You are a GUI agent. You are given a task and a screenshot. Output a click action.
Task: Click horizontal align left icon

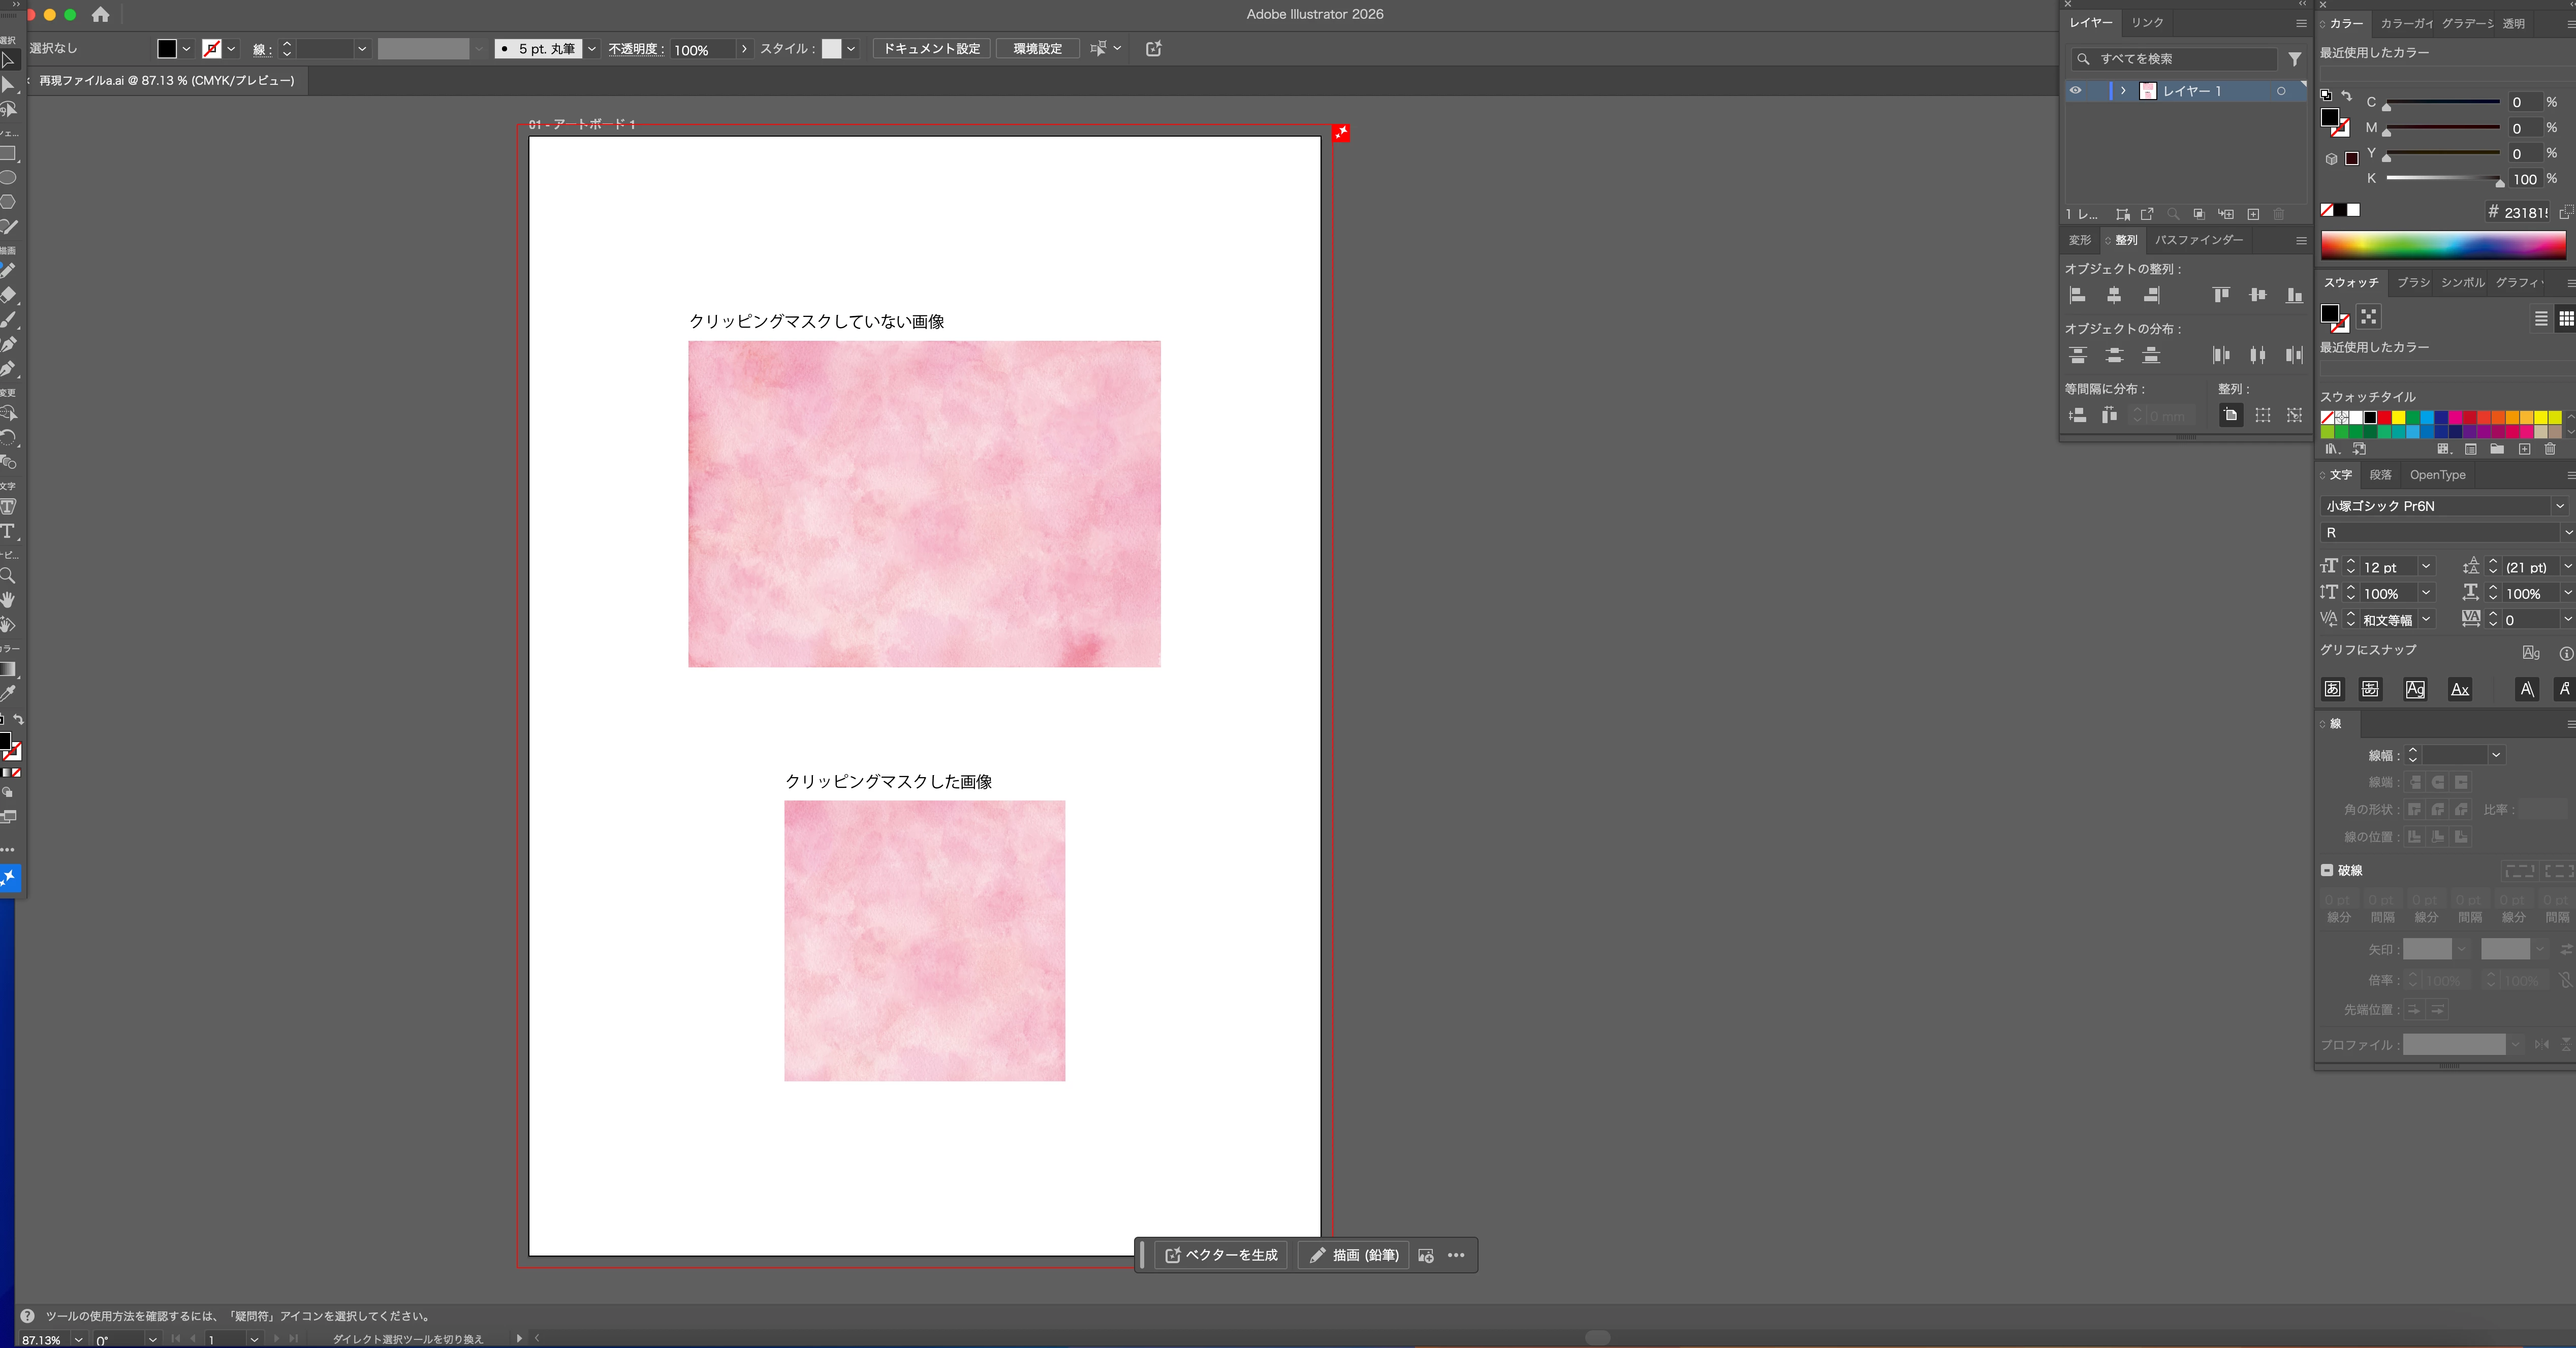point(2077,295)
